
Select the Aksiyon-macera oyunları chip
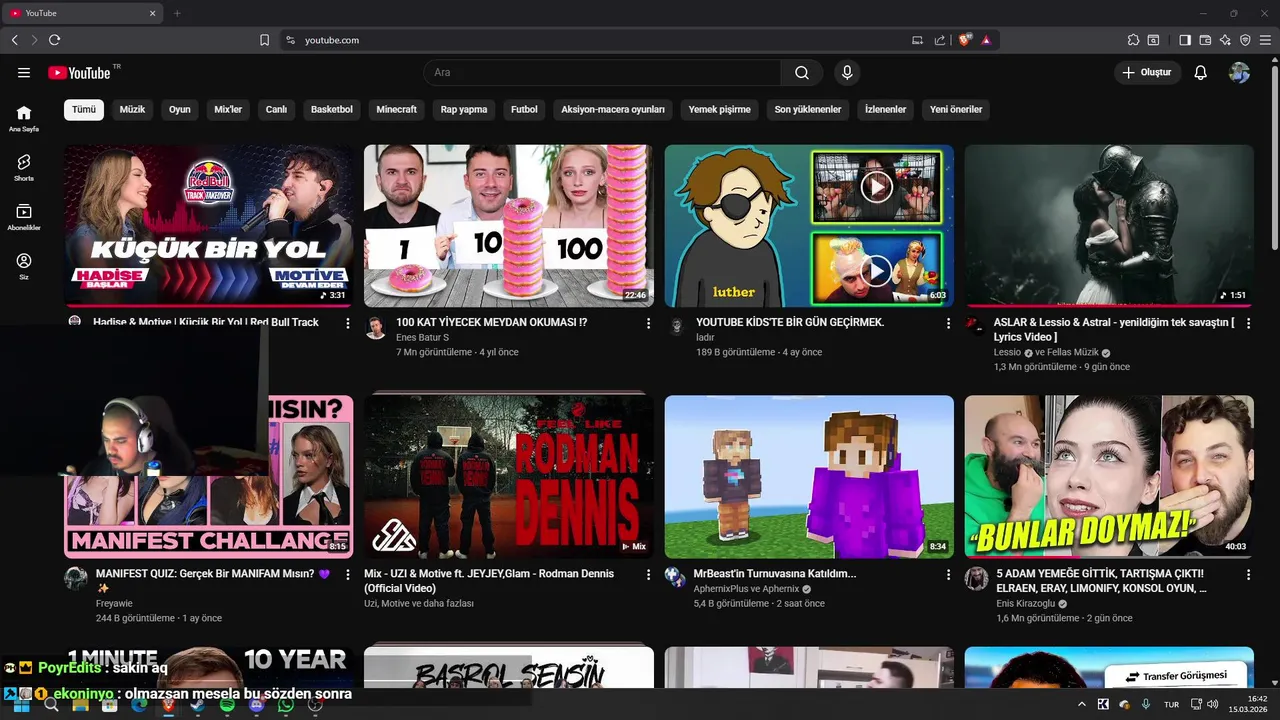point(613,109)
